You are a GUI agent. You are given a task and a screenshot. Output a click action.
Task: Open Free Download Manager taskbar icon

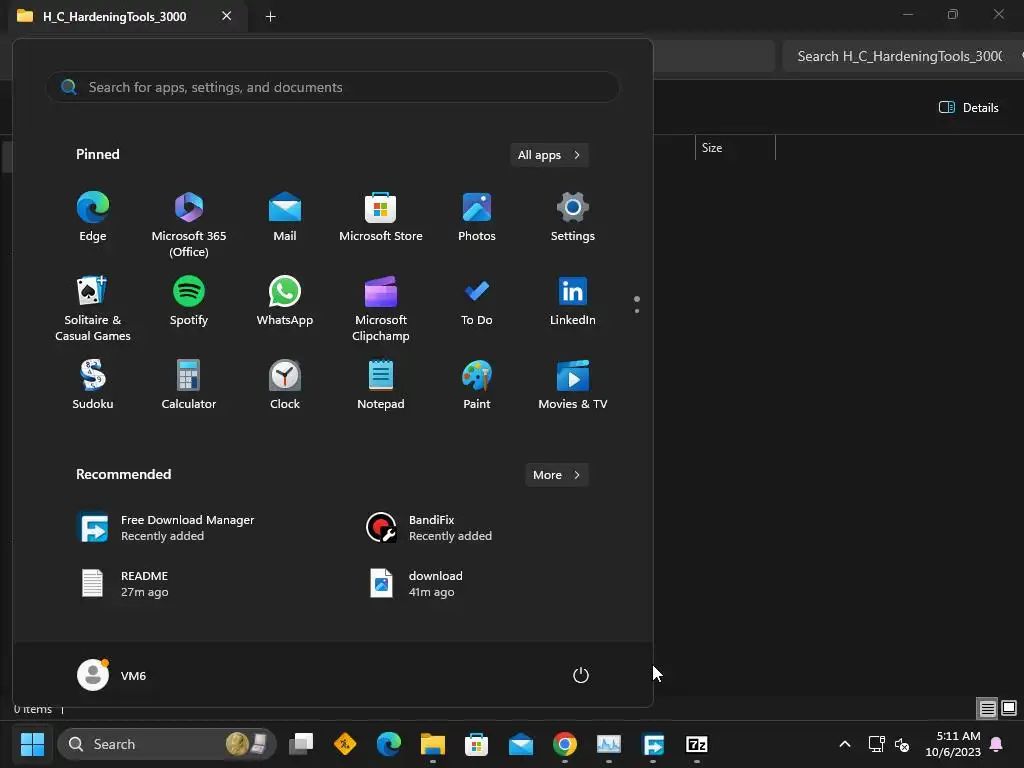653,744
